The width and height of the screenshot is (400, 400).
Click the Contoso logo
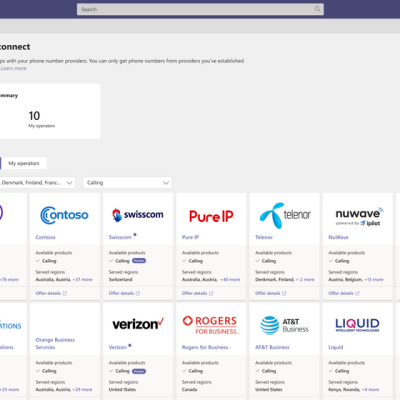(64, 215)
